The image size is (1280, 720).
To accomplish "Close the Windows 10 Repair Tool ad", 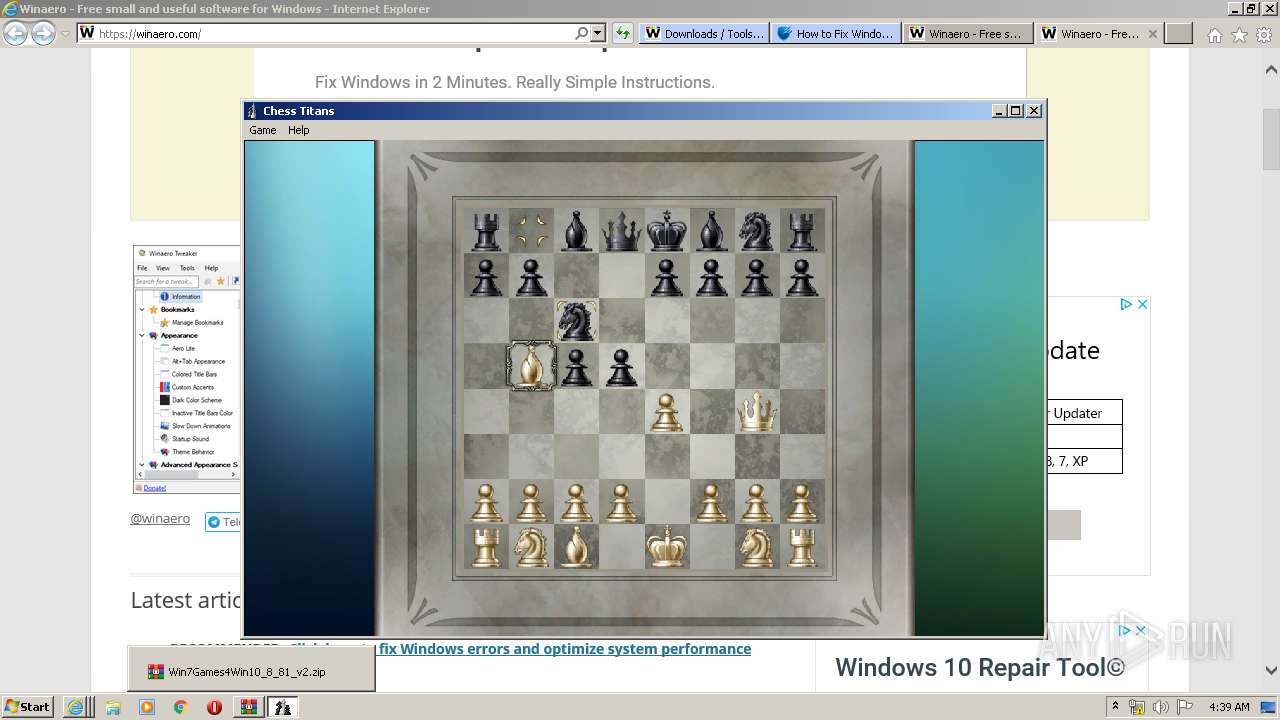I will click(x=1141, y=630).
